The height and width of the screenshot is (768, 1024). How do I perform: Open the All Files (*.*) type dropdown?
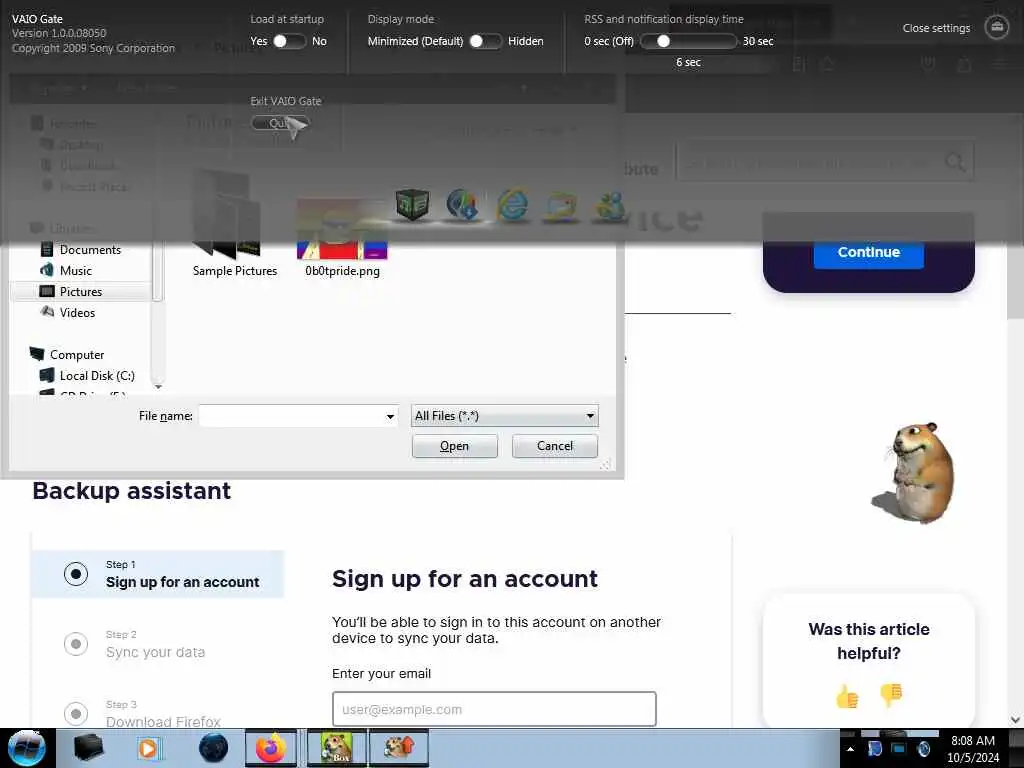click(505, 416)
